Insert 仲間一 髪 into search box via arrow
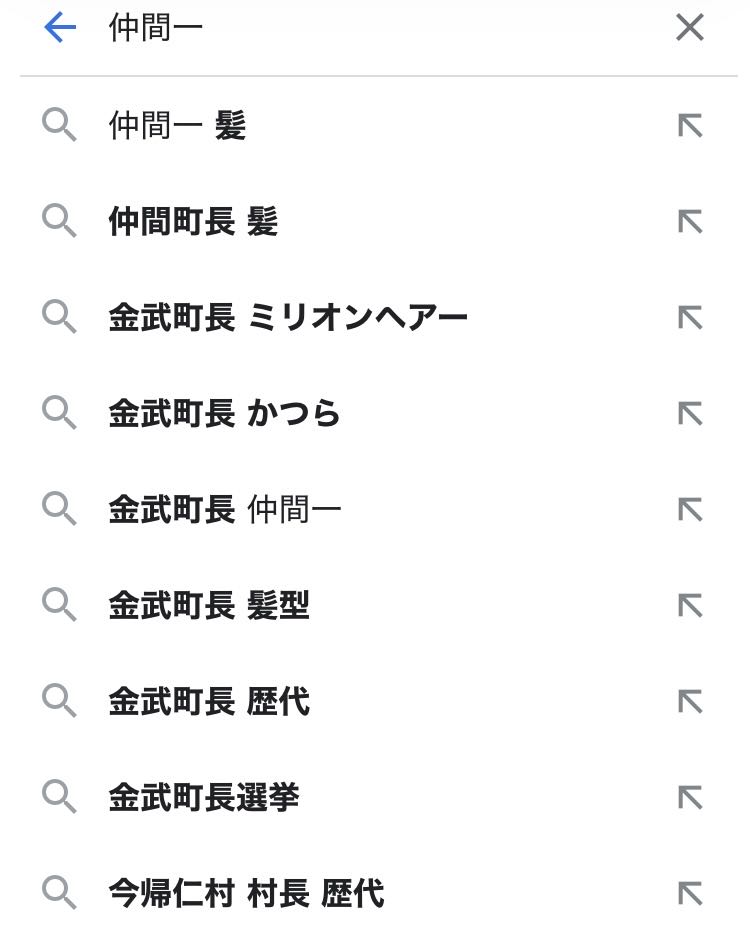 click(x=690, y=126)
